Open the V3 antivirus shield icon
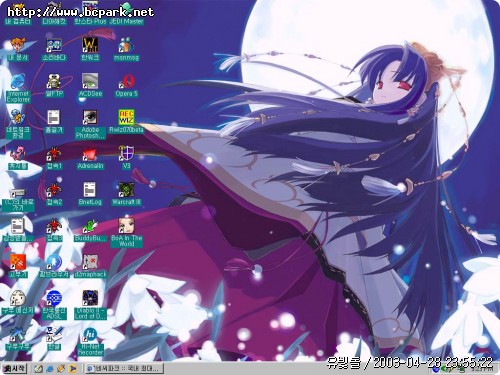Viewport: 500px width, 375px height. (x=126, y=157)
